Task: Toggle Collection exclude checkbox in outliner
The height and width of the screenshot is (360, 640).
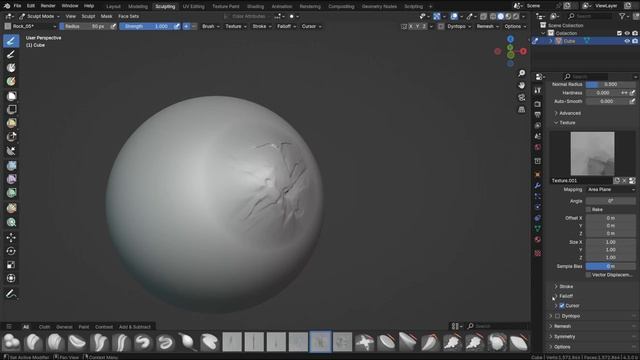Action: click(x=619, y=33)
